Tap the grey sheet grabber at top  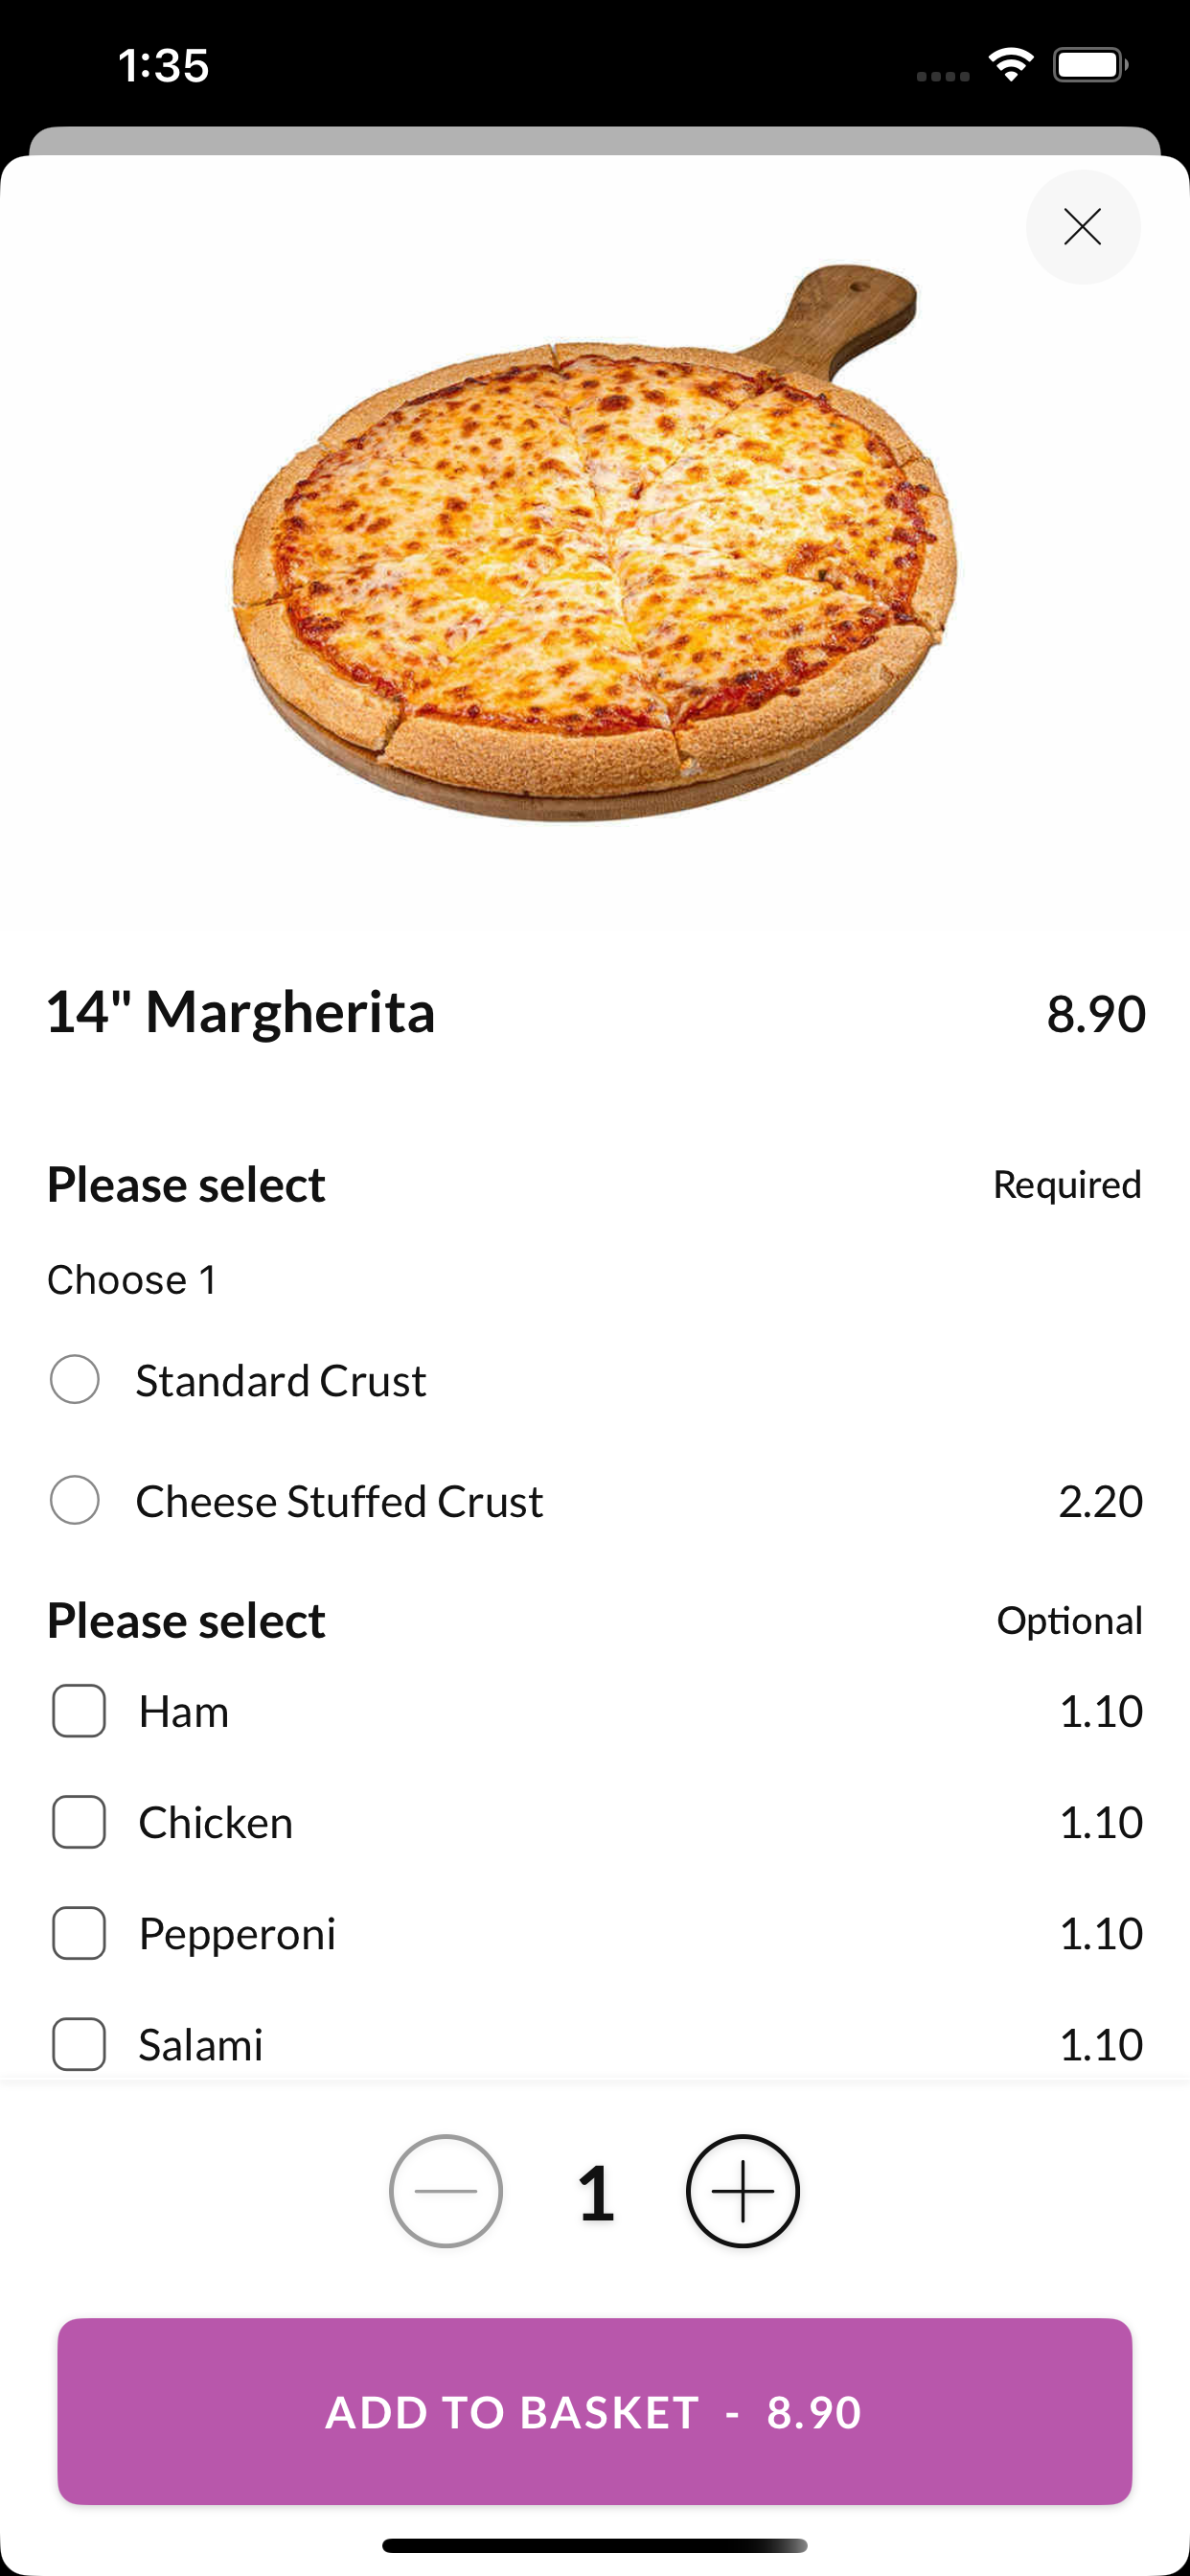(594, 141)
